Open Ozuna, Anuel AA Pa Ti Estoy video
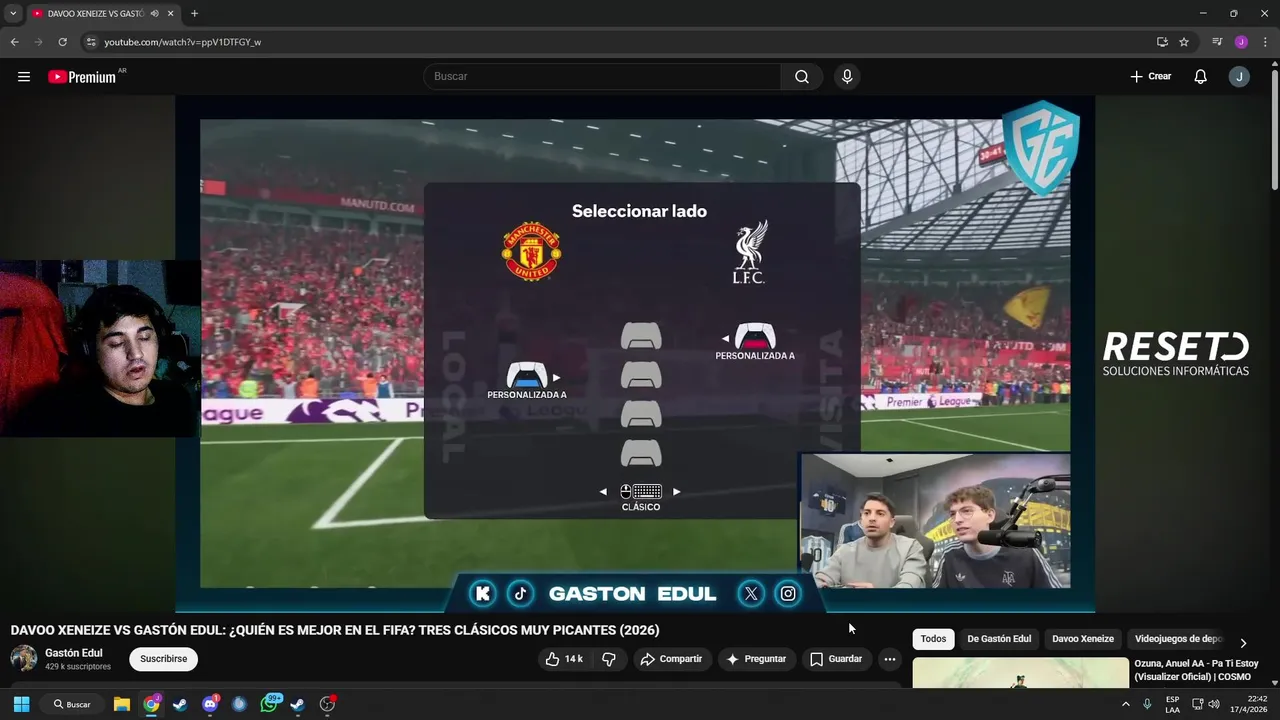 click(x=1196, y=670)
